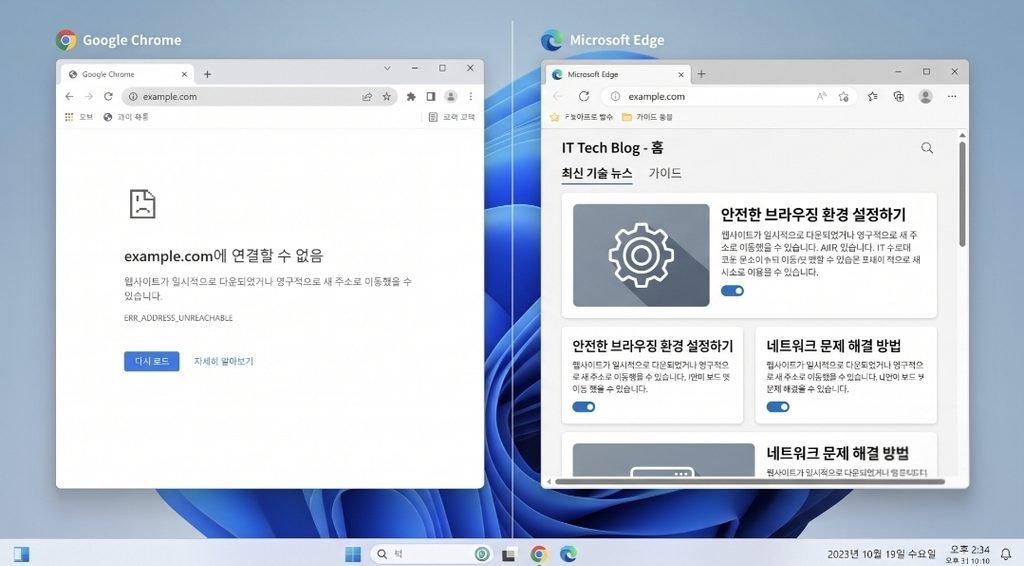Add a new tab in Chrome
1024x566 pixels.
[207, 74]
